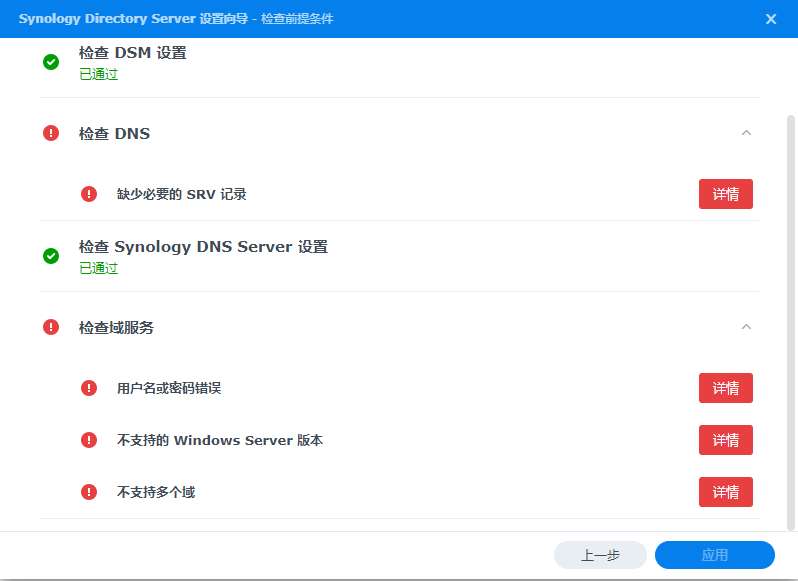Click error icon for 不支持的 Windows Server 版本
Viewport: 798px width, 581px height.
(x=89, y=440)
